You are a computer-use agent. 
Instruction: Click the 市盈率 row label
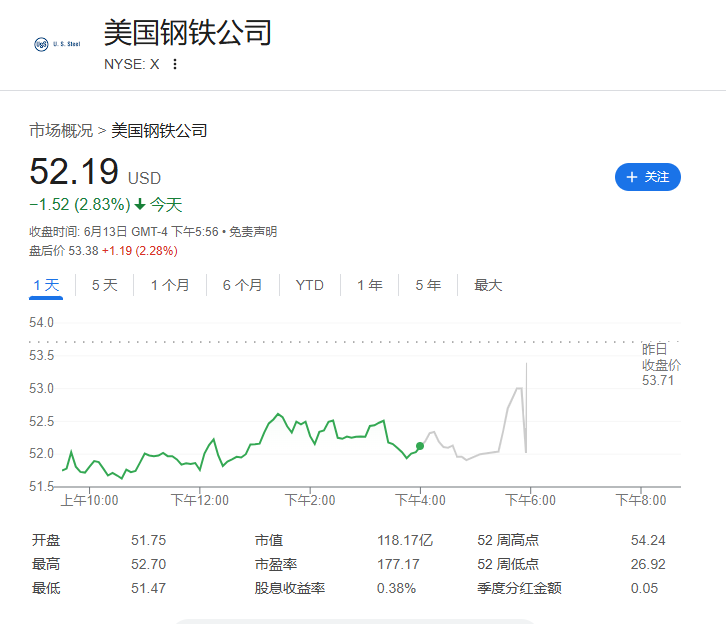275,564
